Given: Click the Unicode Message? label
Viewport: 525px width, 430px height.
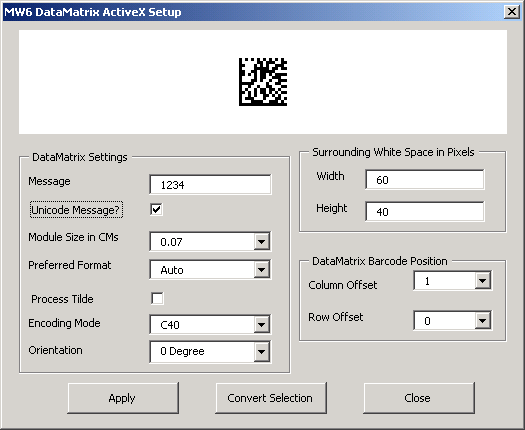Looking at the screenshot, I should click(76, 210).
